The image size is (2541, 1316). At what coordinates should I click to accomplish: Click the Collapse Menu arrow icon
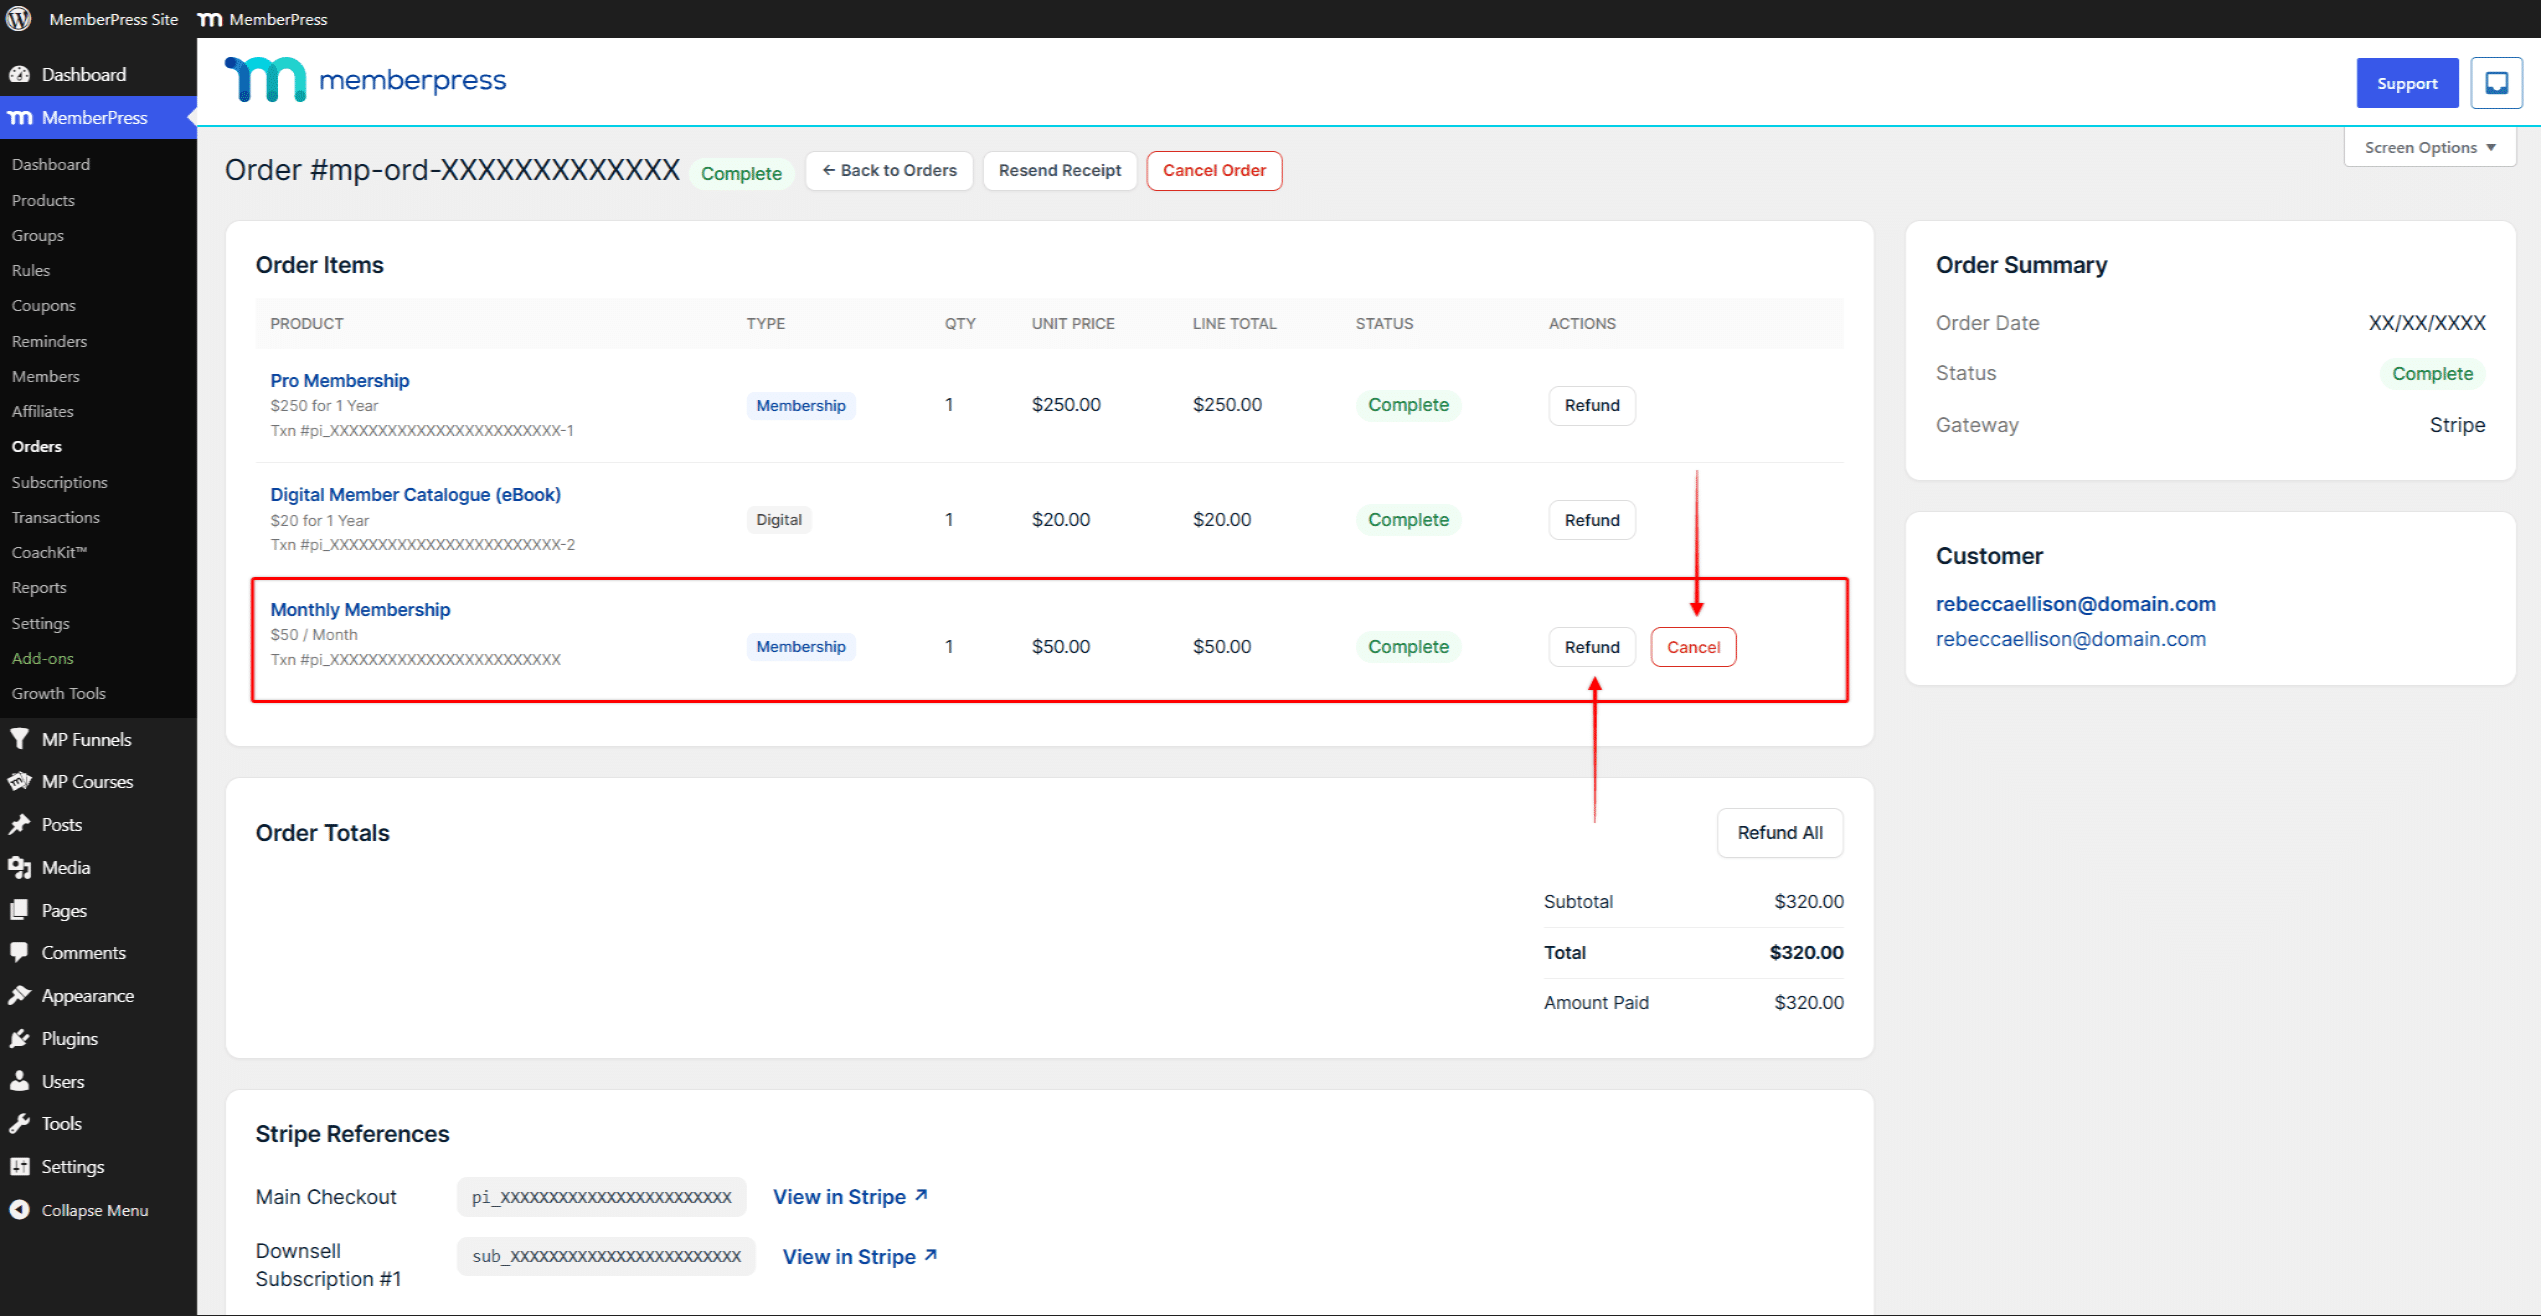tap(19, 1209)
